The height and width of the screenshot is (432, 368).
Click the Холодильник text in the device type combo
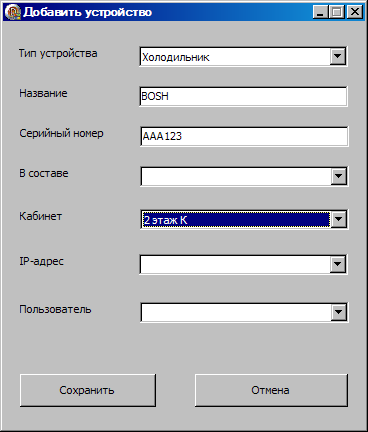[x=176, y=57]
